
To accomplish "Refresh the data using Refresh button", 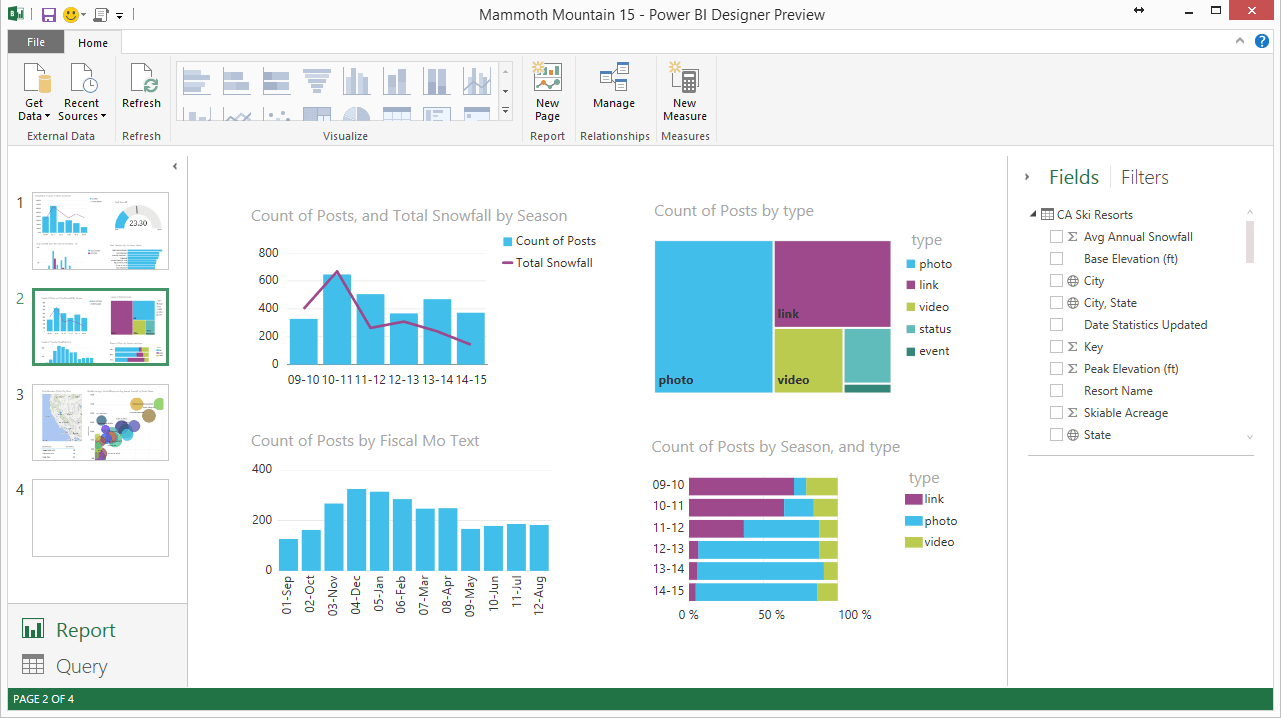I will pyautogui.click(x=141, y=85).
